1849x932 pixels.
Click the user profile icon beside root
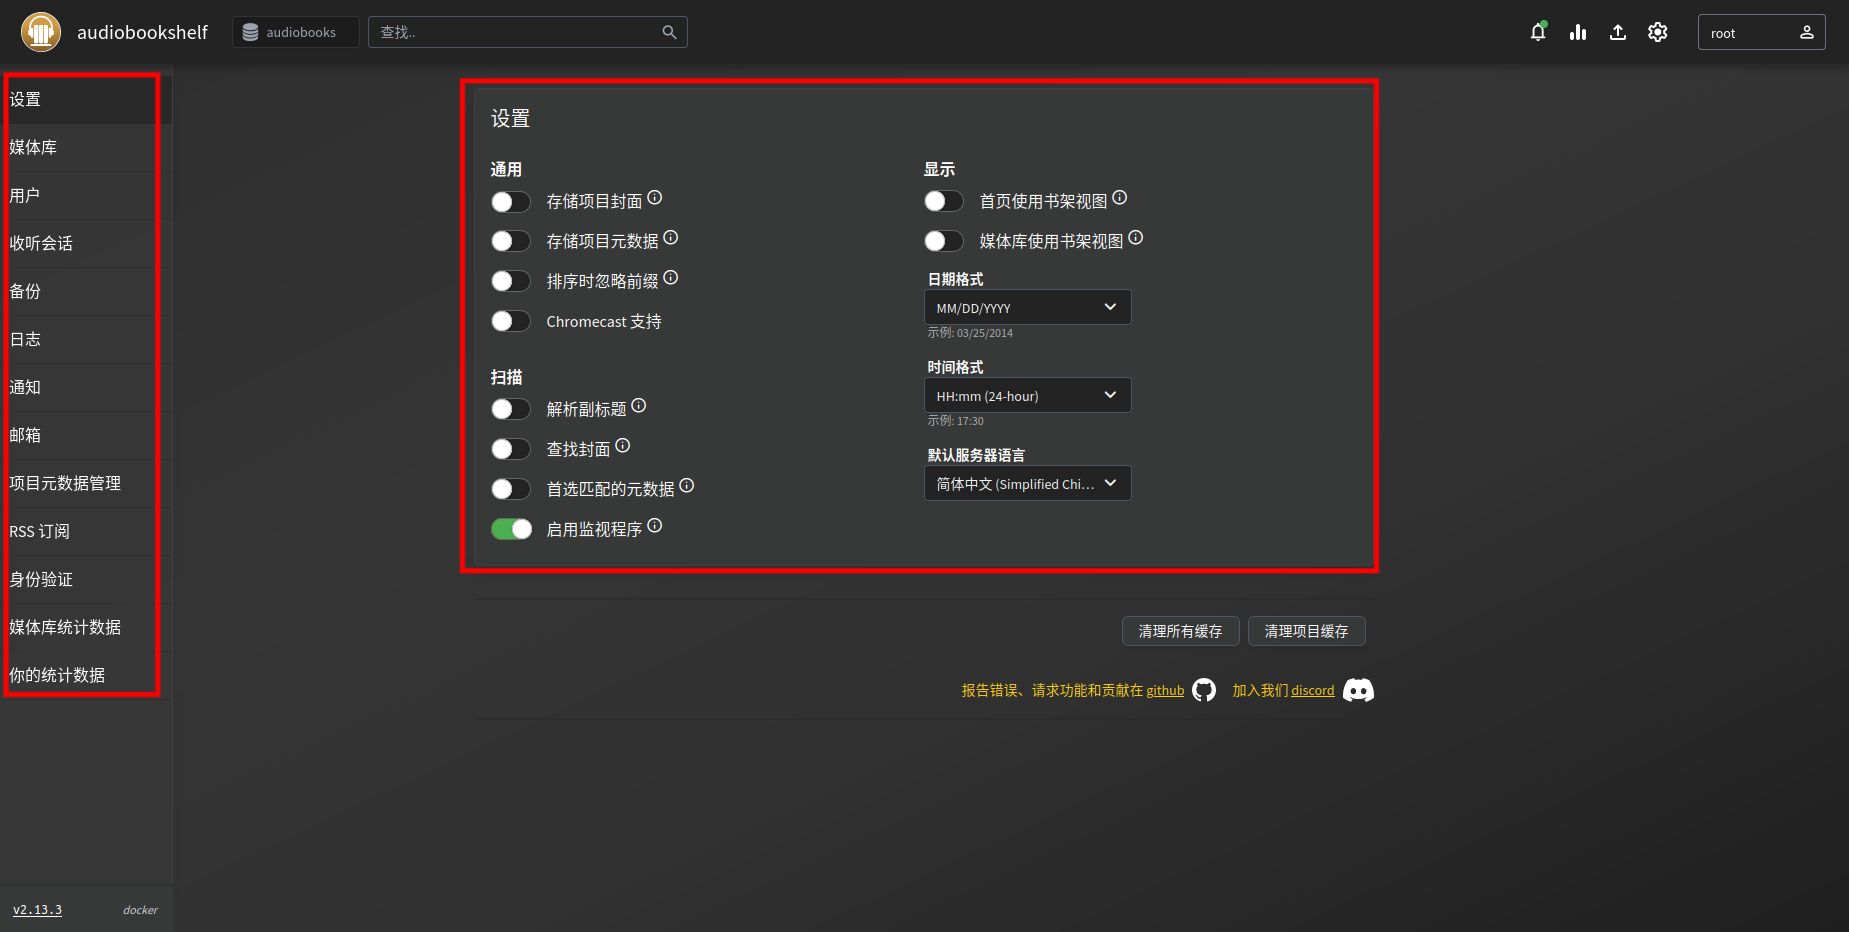[x=1807, y=32]
